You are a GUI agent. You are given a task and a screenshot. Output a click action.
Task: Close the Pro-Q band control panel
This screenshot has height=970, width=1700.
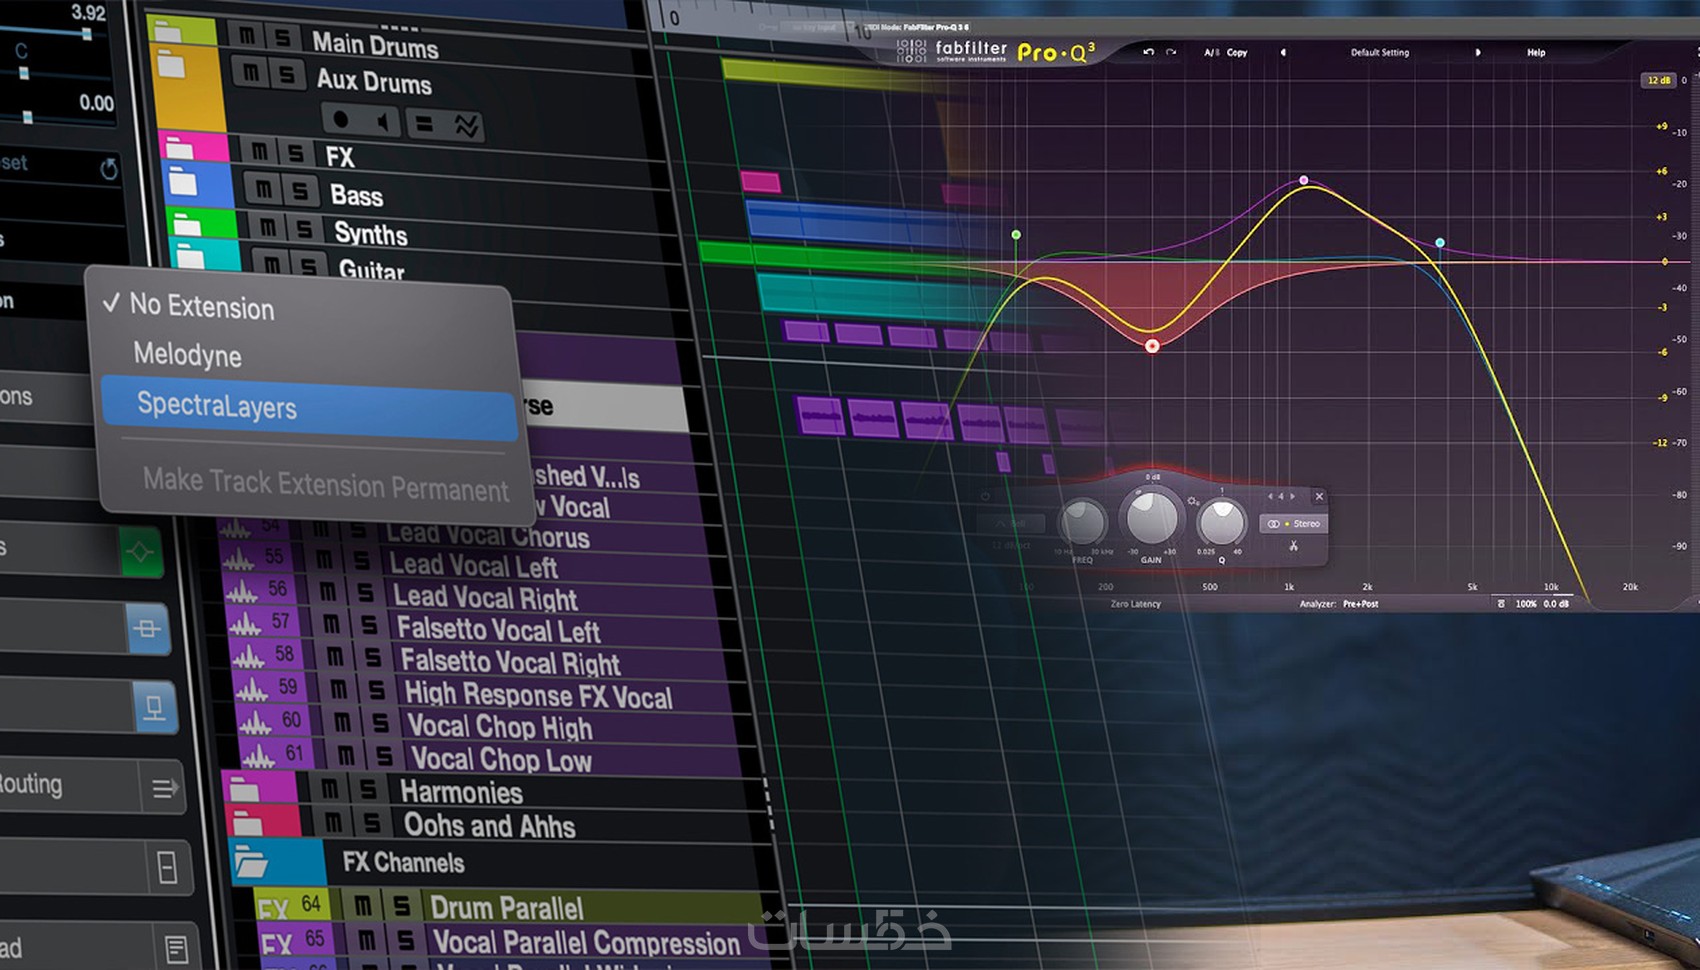pos(1319,496)
